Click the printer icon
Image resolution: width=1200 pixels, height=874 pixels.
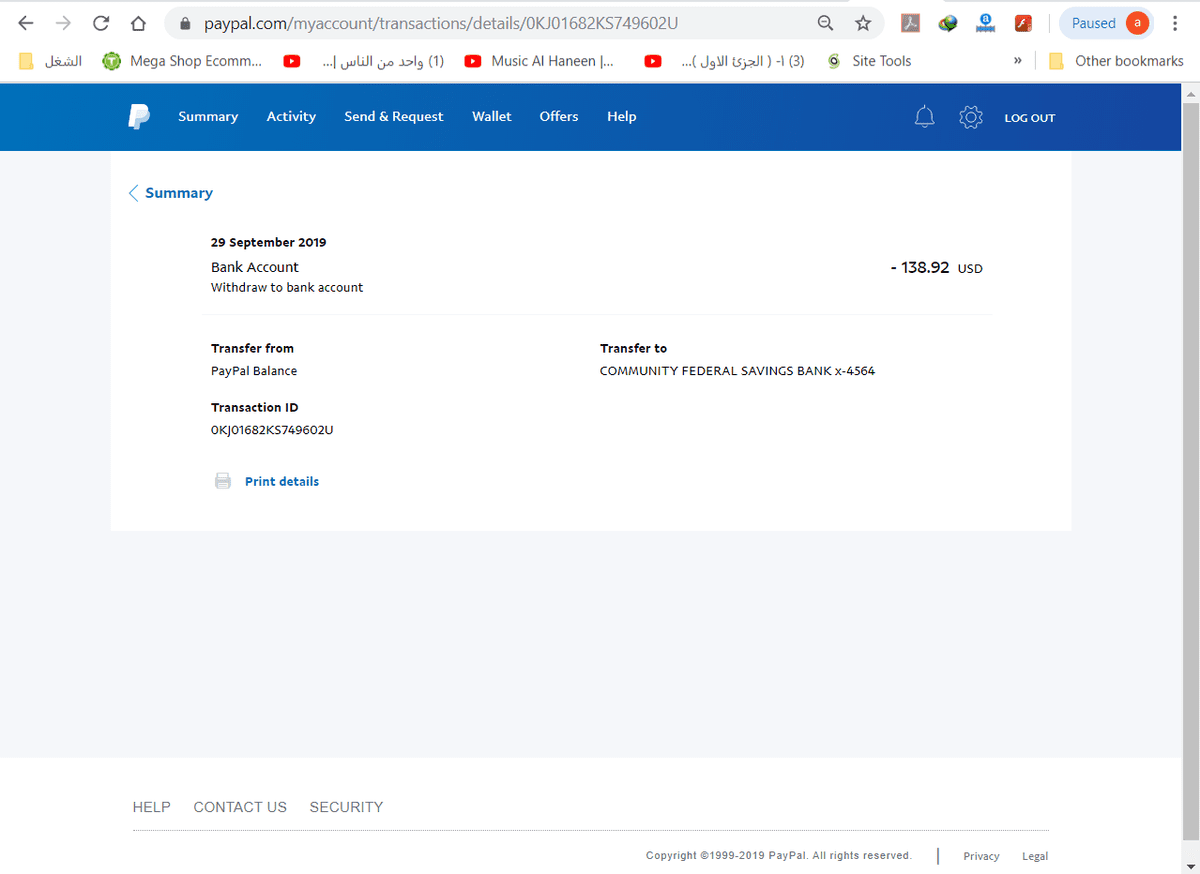223,481
